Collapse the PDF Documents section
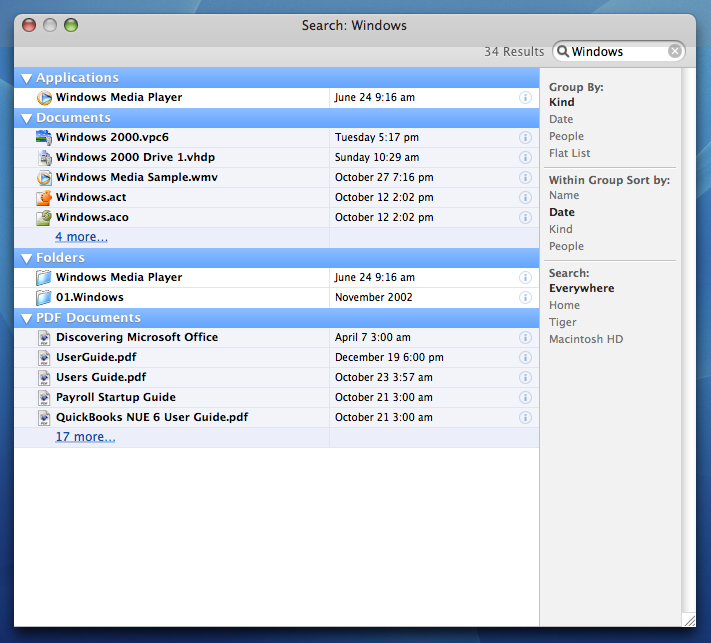 (27, 318)
